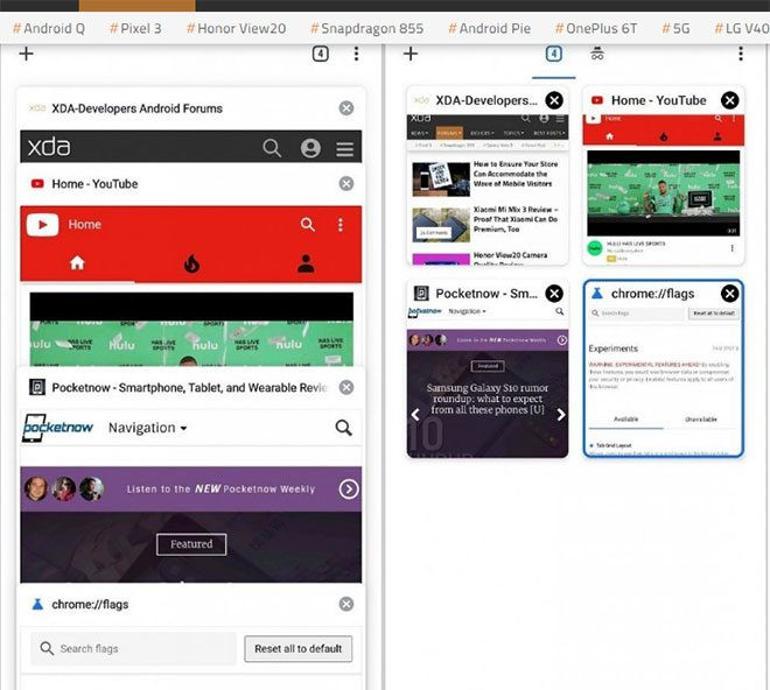Select Unavailable tab in chrome://flags card

tap(701, 419)
